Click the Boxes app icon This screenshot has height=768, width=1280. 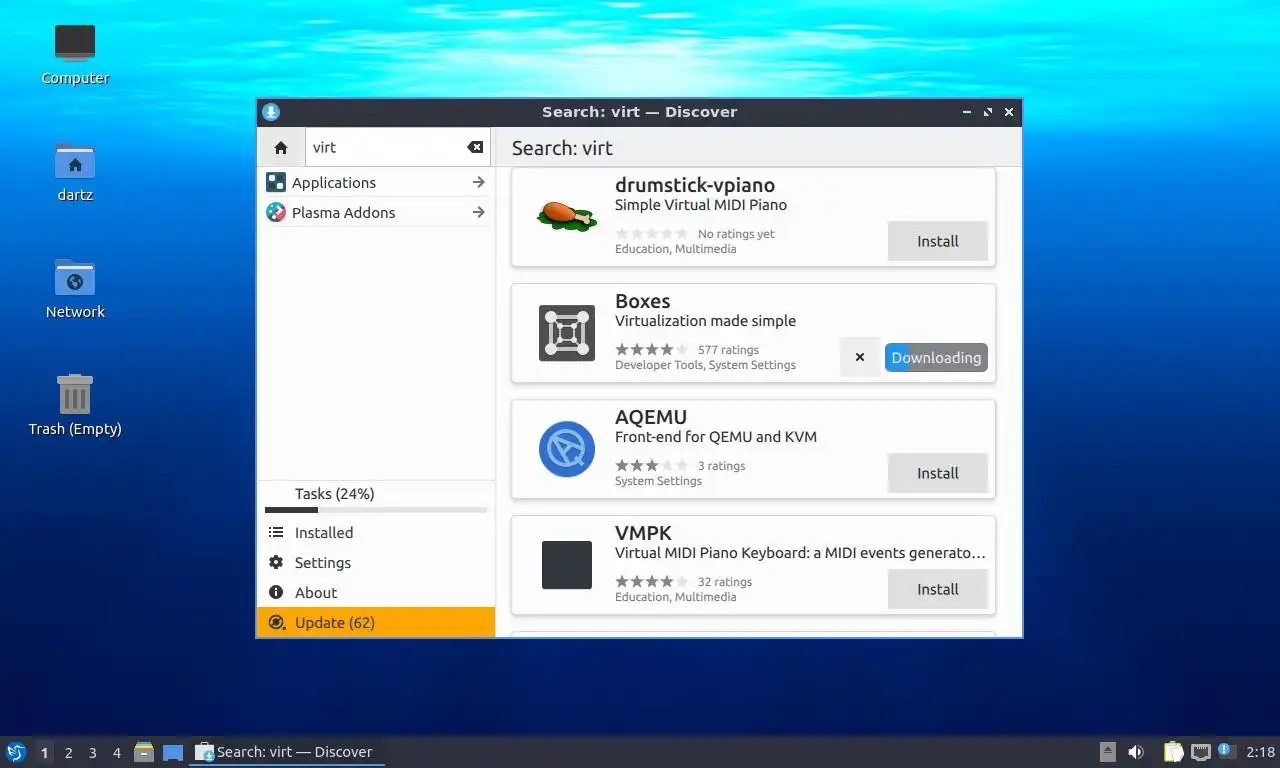tap(567, 333)
